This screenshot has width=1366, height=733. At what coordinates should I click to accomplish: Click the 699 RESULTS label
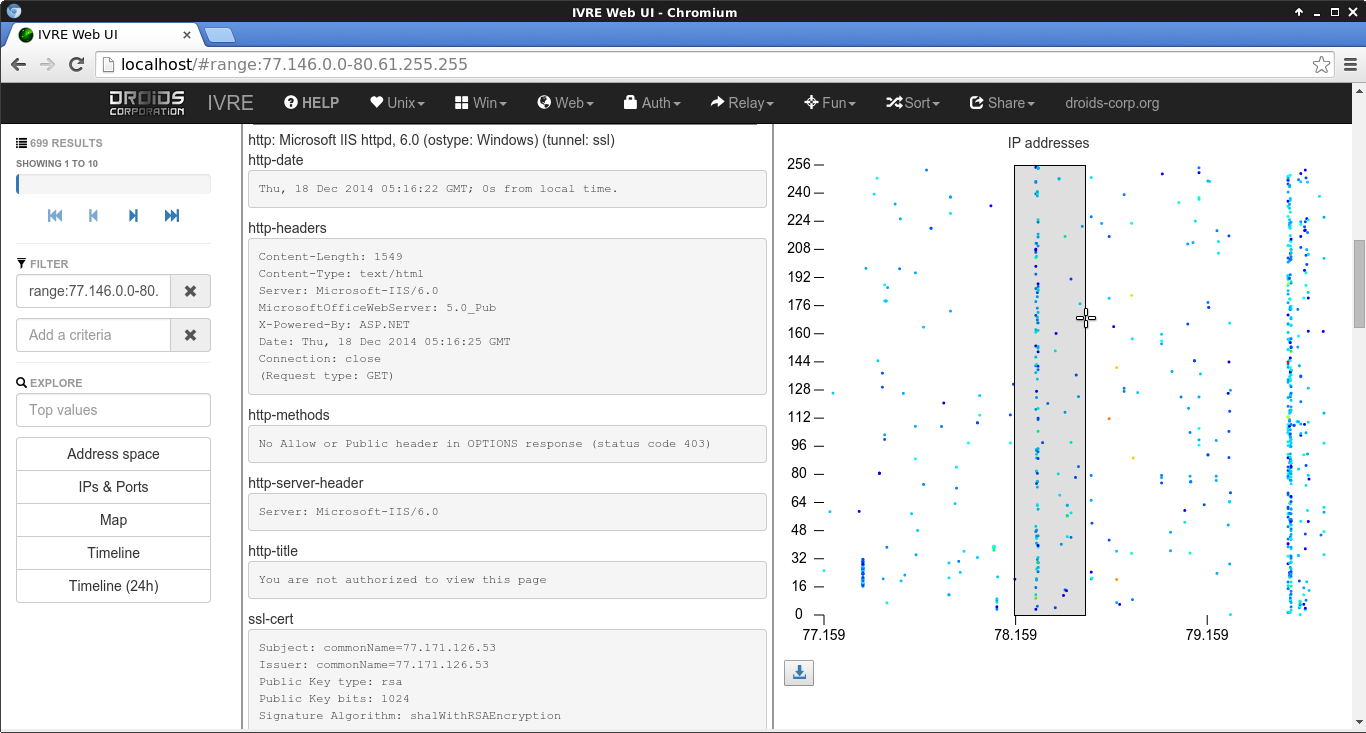pos(66,144)
